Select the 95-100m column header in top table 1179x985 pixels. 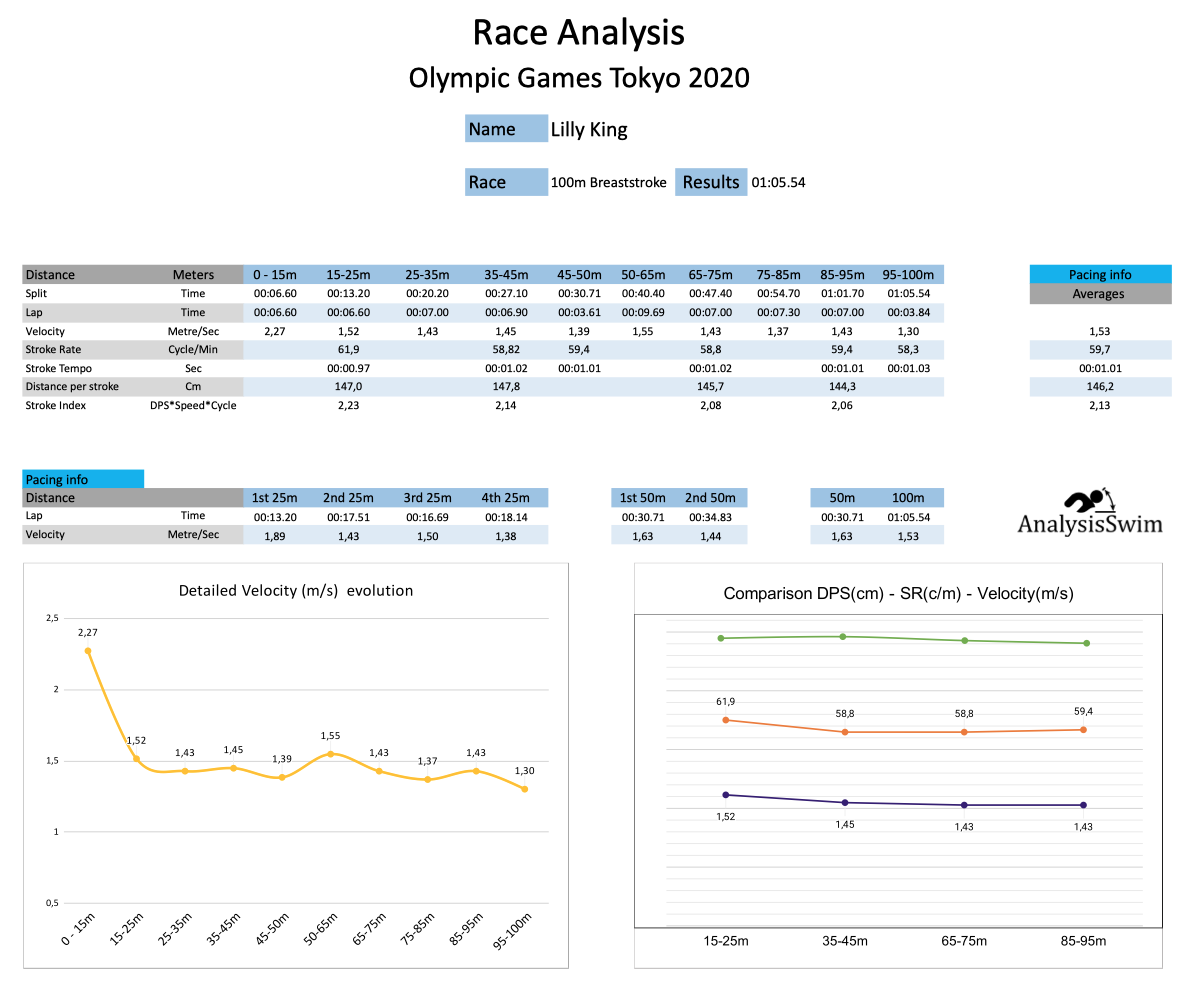[x=907, y=275]
